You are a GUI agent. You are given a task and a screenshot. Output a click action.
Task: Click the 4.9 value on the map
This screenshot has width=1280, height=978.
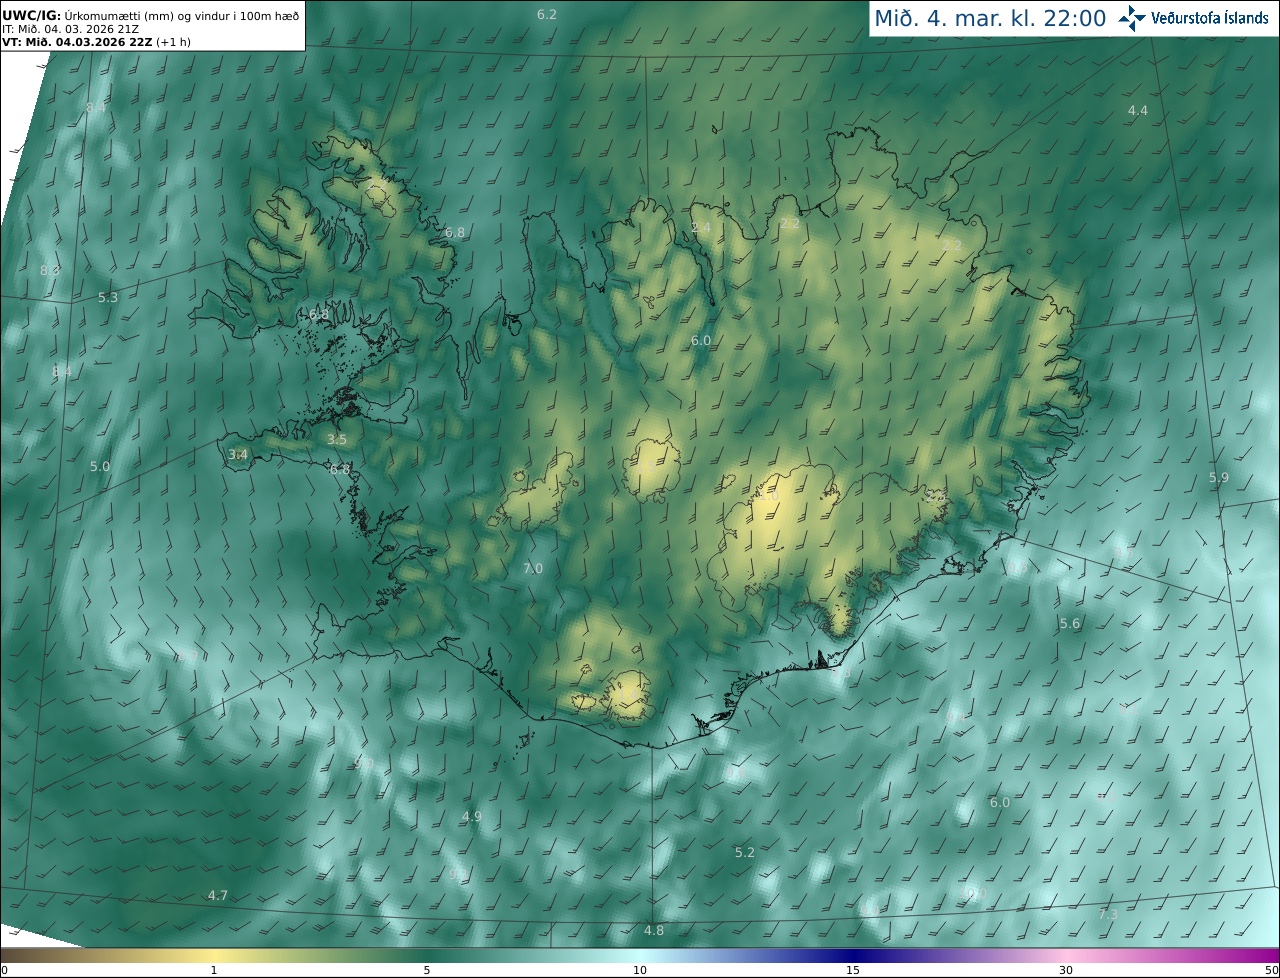(x=472, y=816)
